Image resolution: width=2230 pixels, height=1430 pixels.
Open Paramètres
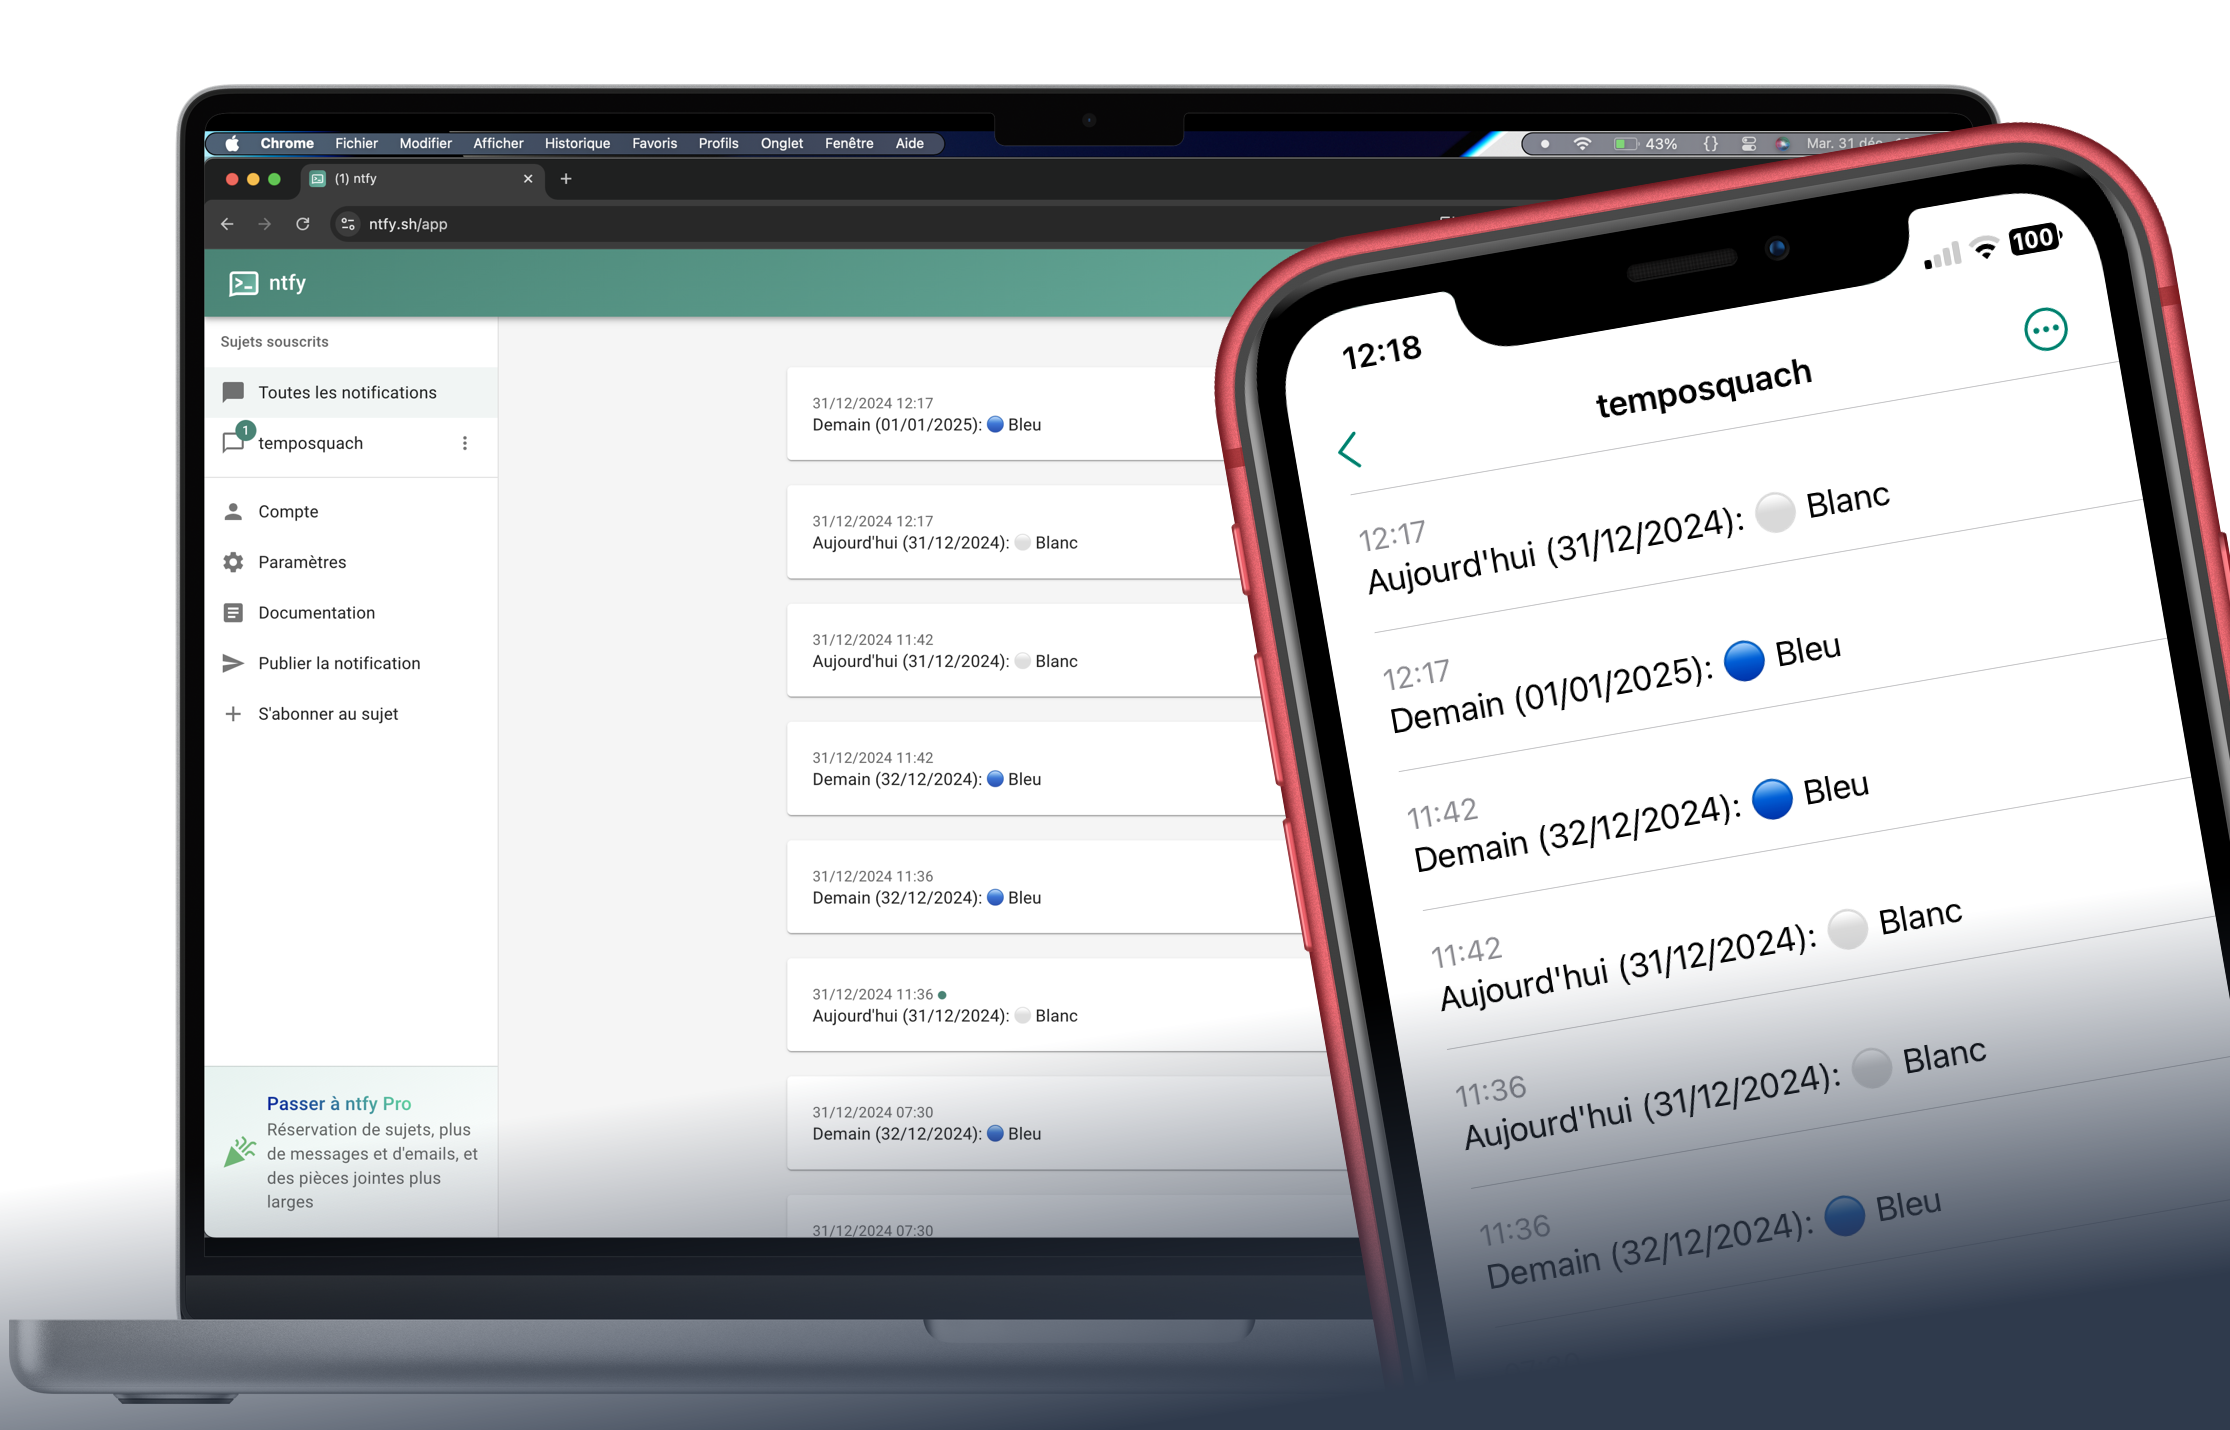click(351, 562)
